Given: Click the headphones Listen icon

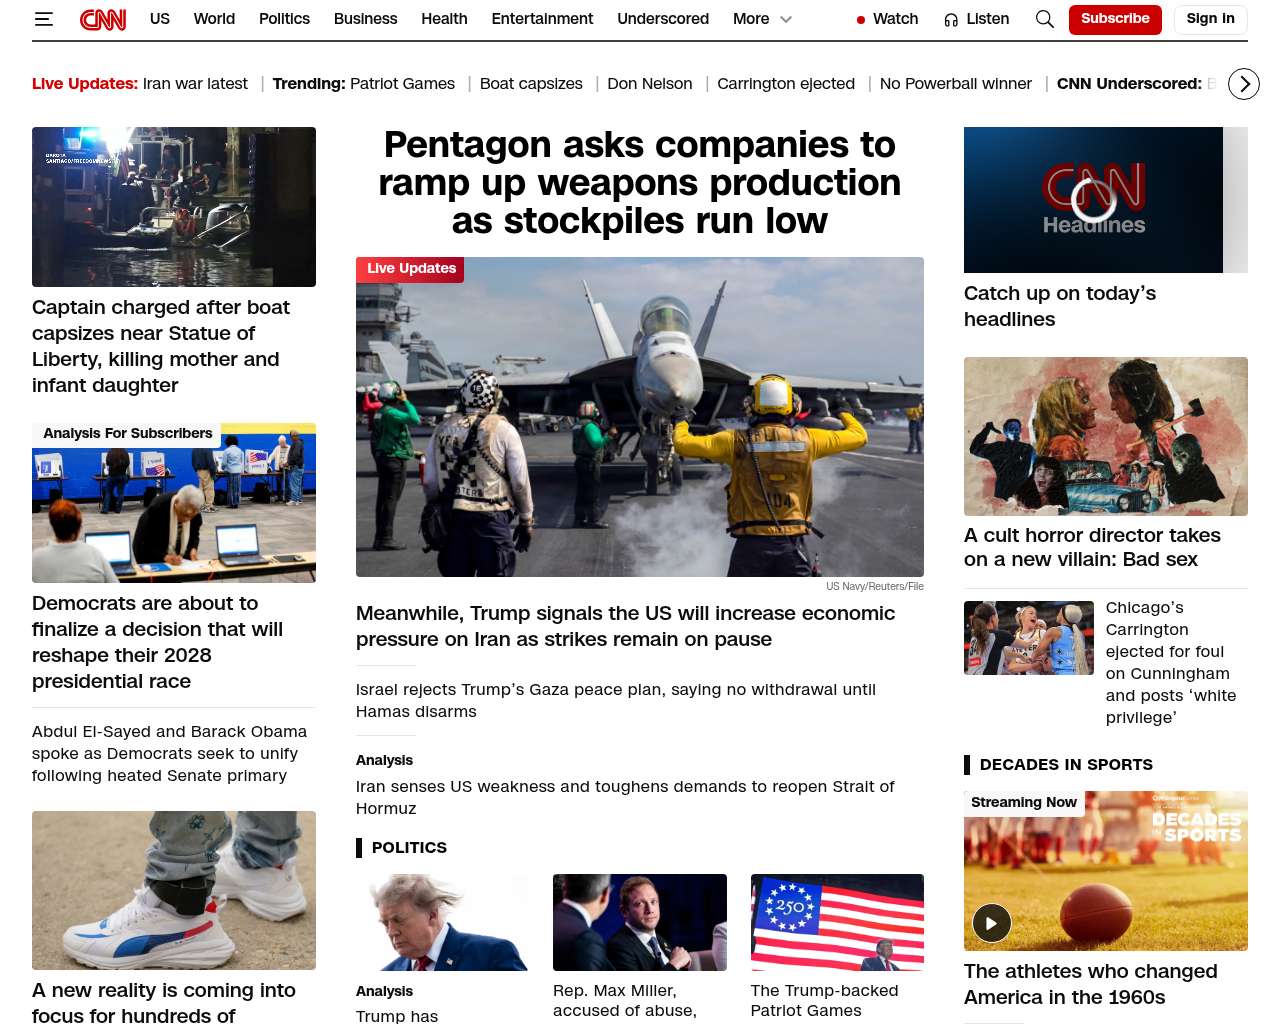Looking at the screenshot, I should (951, 20).
